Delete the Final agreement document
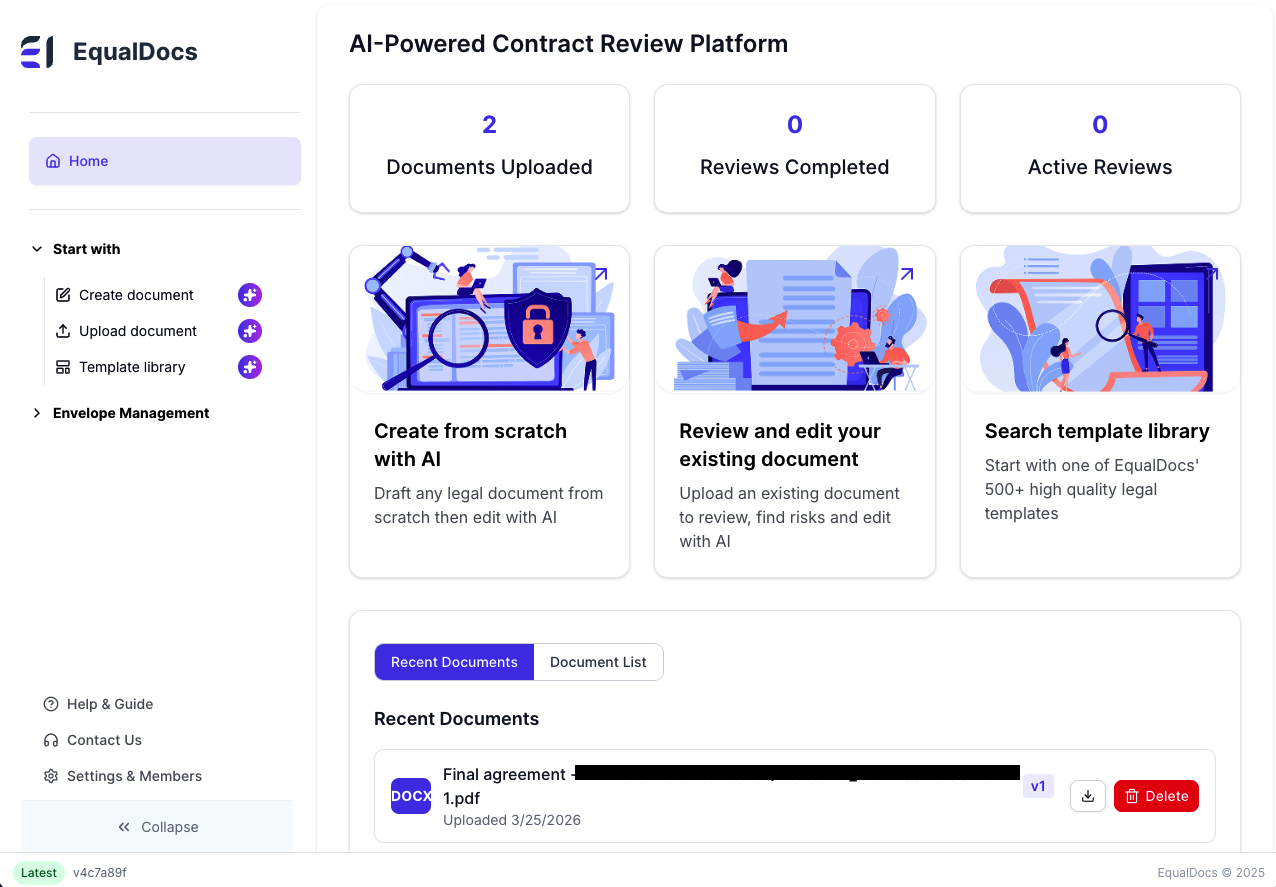The width and height of the screenshot is (1276, 887). [1156, 796]
